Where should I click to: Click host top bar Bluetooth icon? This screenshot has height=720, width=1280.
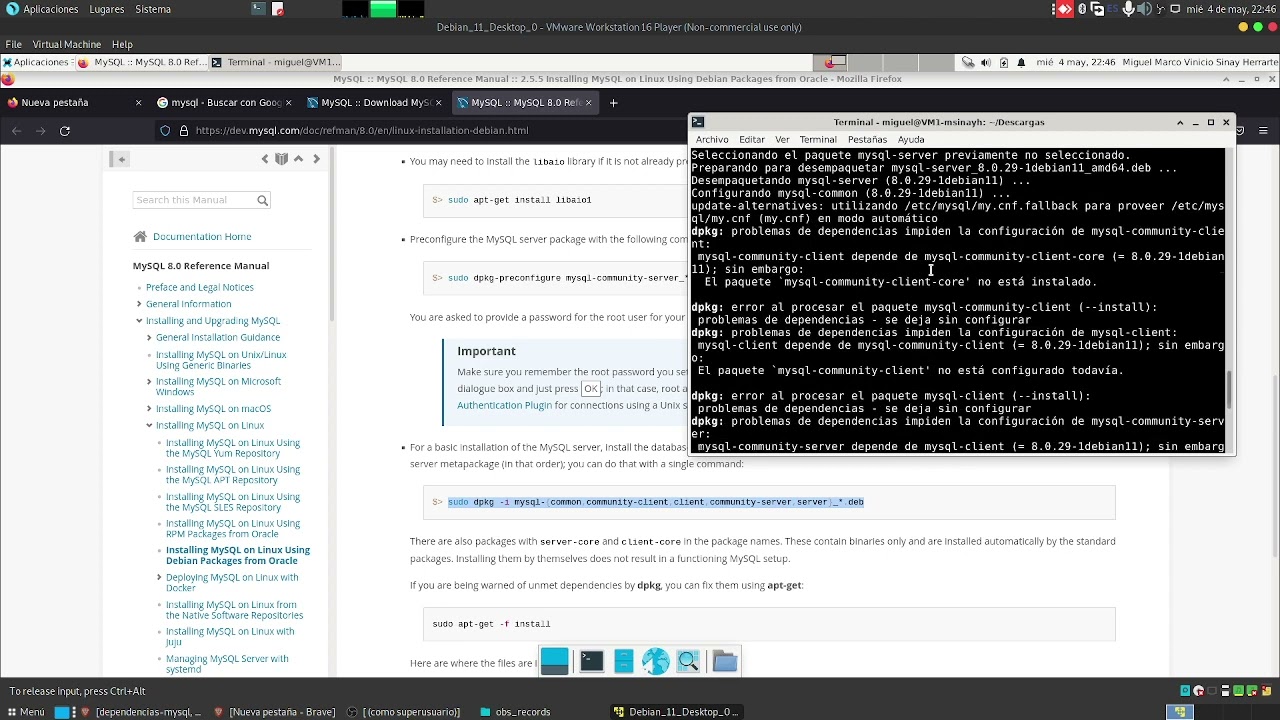pyautogui.click(x=1083, y=9)
